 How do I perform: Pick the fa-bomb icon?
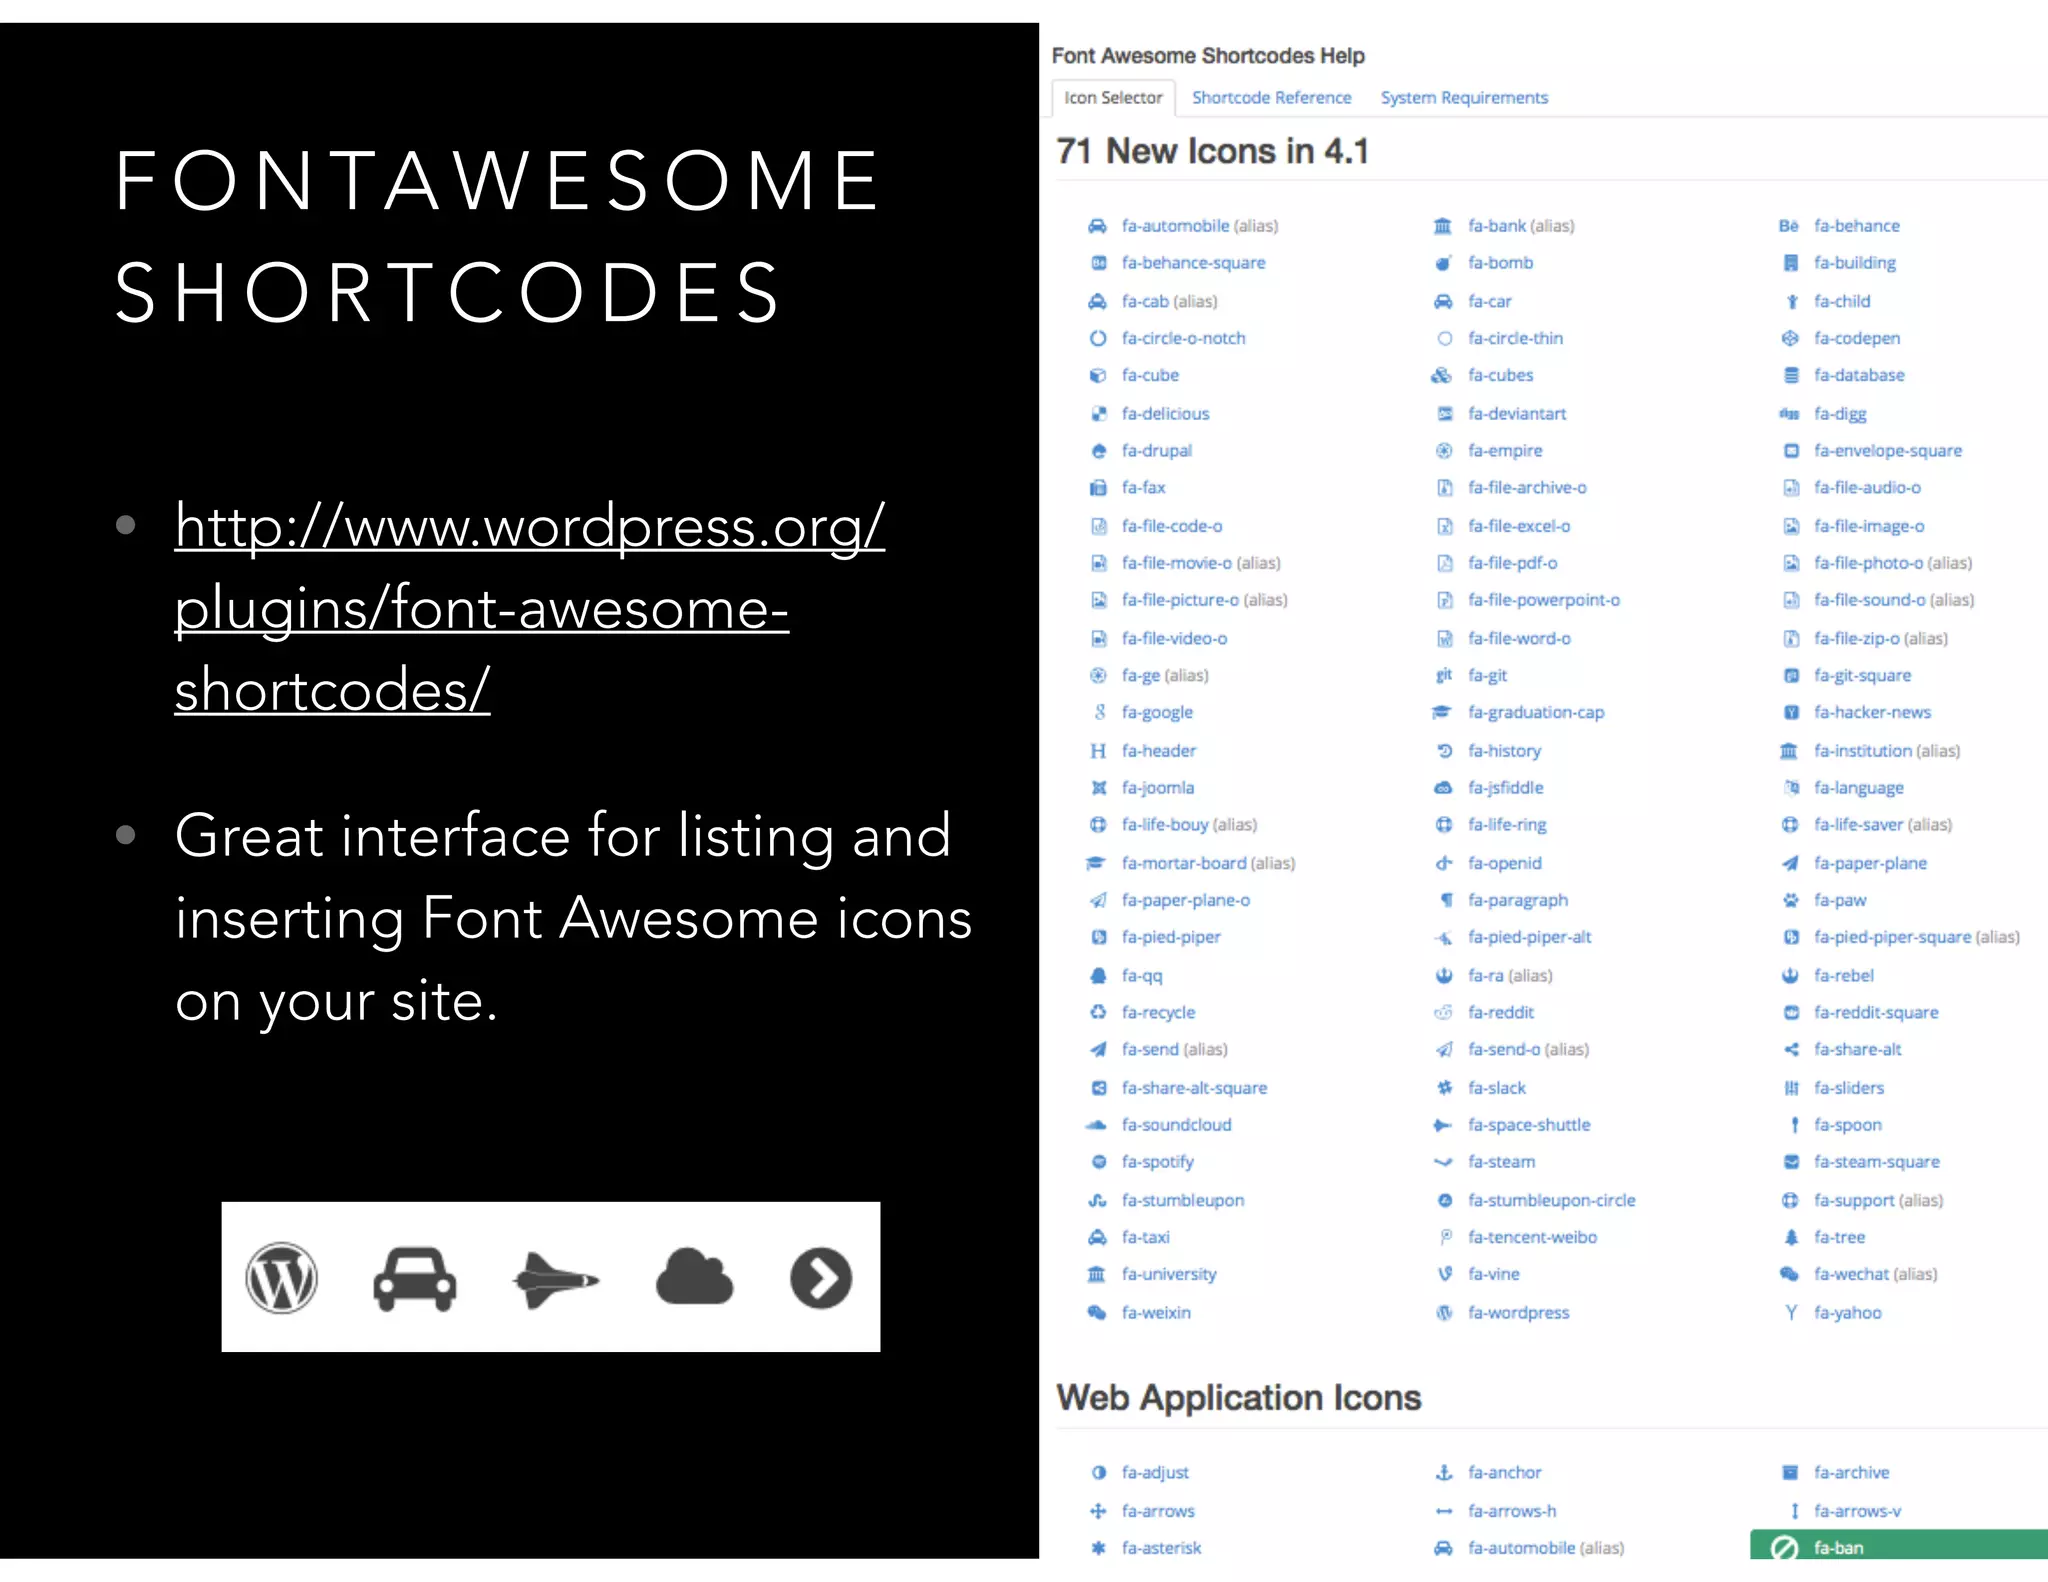click(x=1443, y=263)
